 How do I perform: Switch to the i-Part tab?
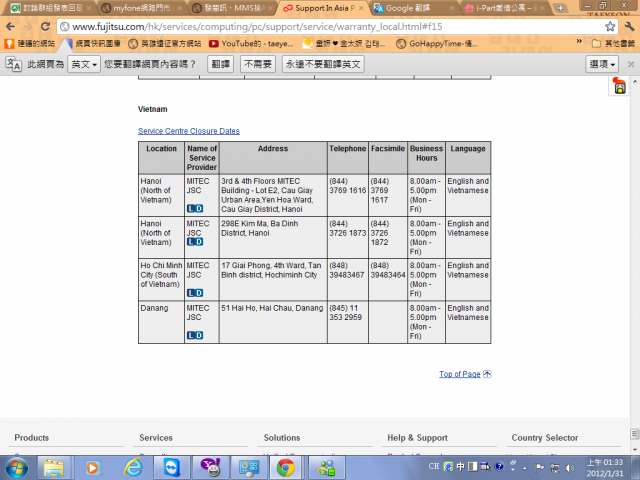[505, 8]
